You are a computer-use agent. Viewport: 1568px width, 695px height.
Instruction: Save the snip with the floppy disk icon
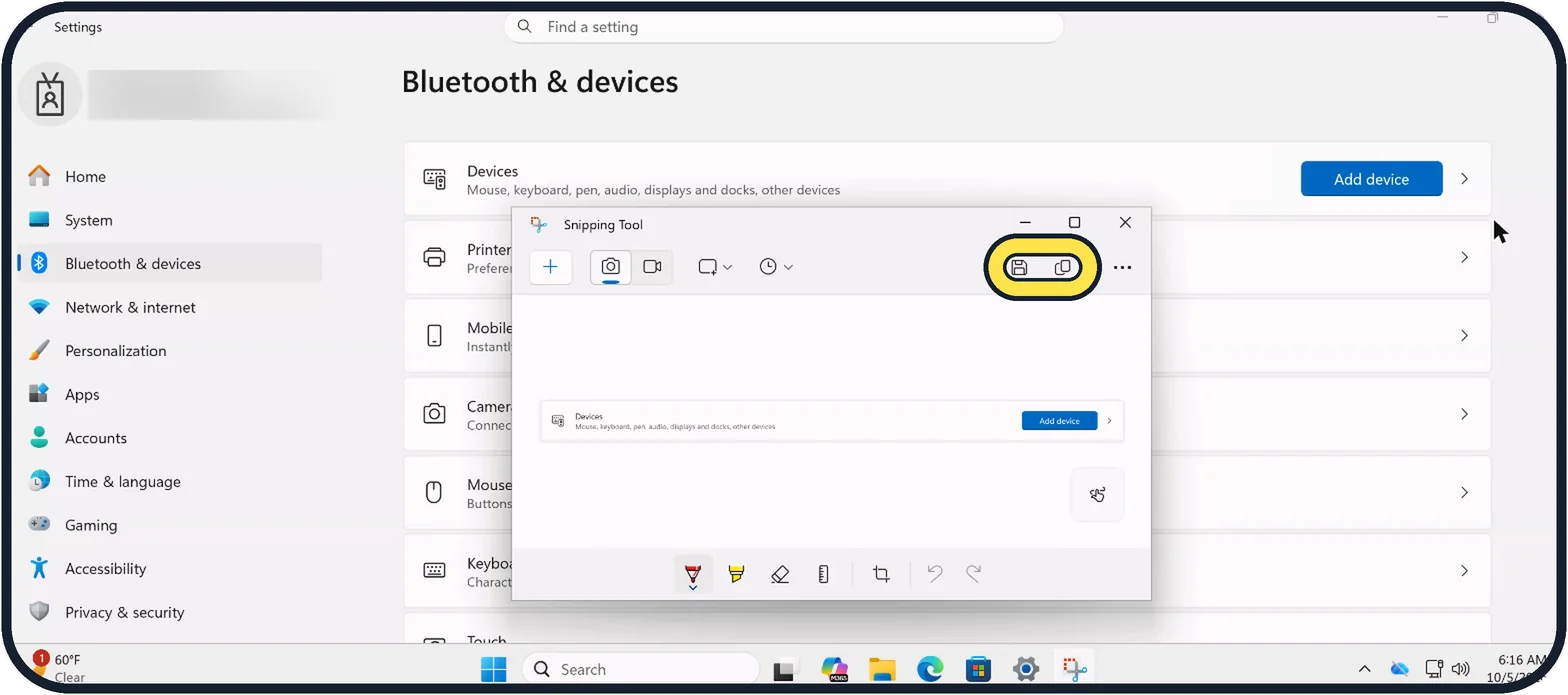pos(1019,267)
